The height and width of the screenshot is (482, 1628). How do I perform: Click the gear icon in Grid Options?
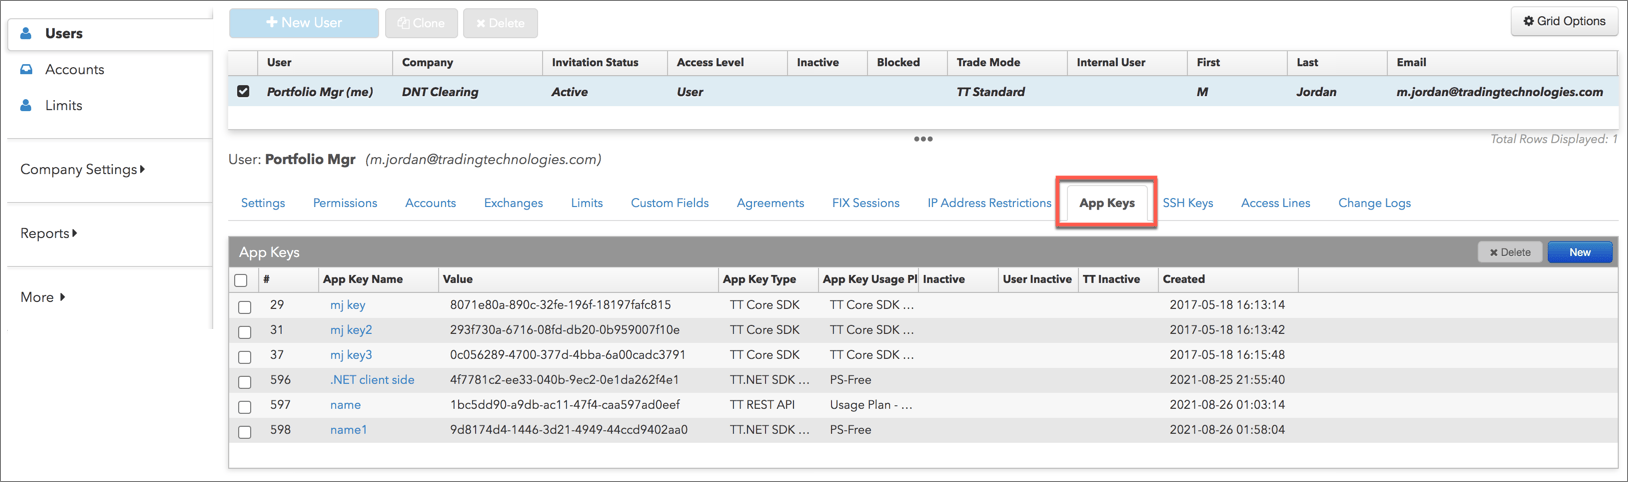pos(1528,21)
